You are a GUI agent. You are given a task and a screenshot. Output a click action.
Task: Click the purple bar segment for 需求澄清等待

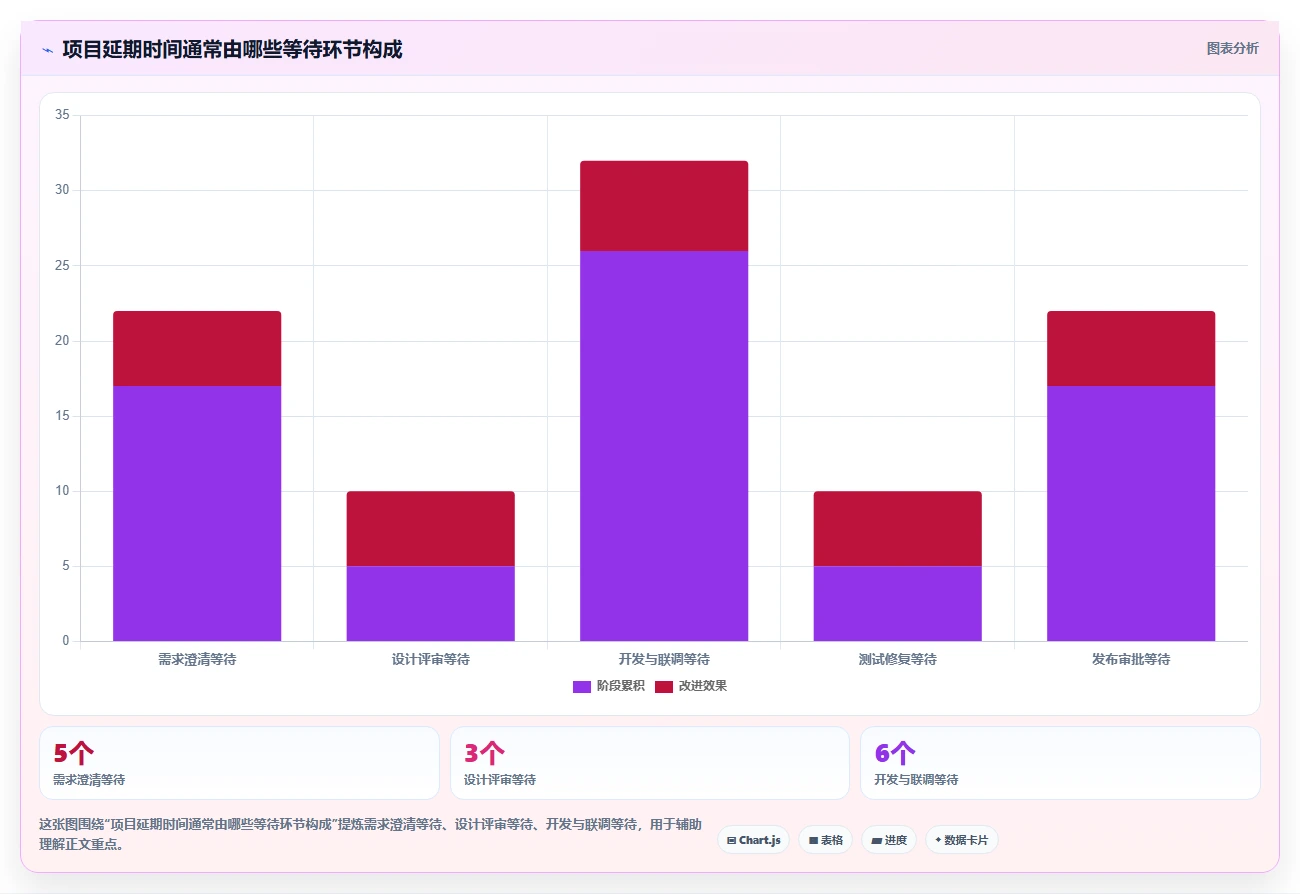tap(197, 513)
